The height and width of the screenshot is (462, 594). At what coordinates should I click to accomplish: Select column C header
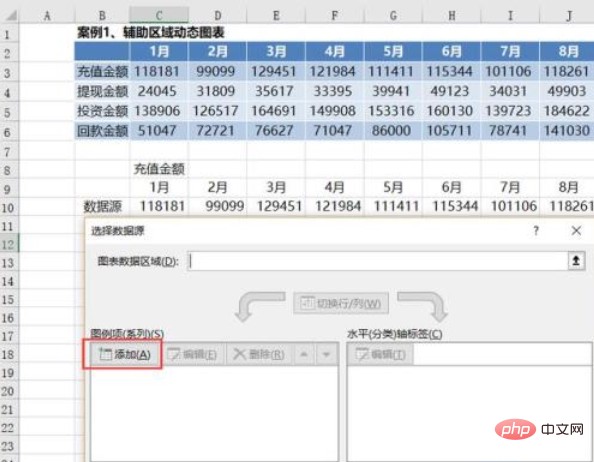(159, 16)
